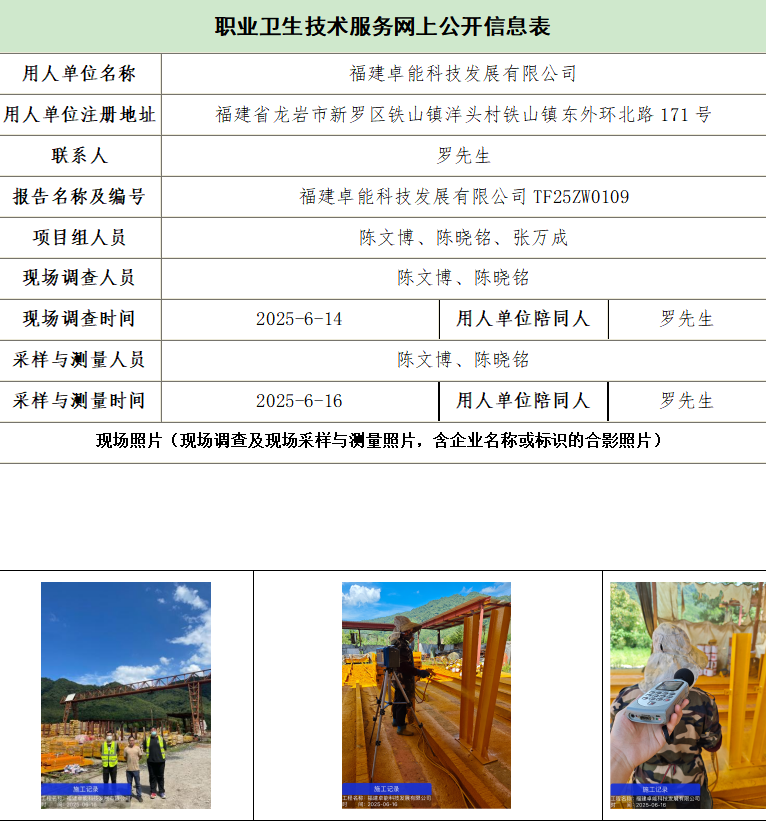Select team members 陈文博、陈晓铭、张万成

tap(463, 237)
